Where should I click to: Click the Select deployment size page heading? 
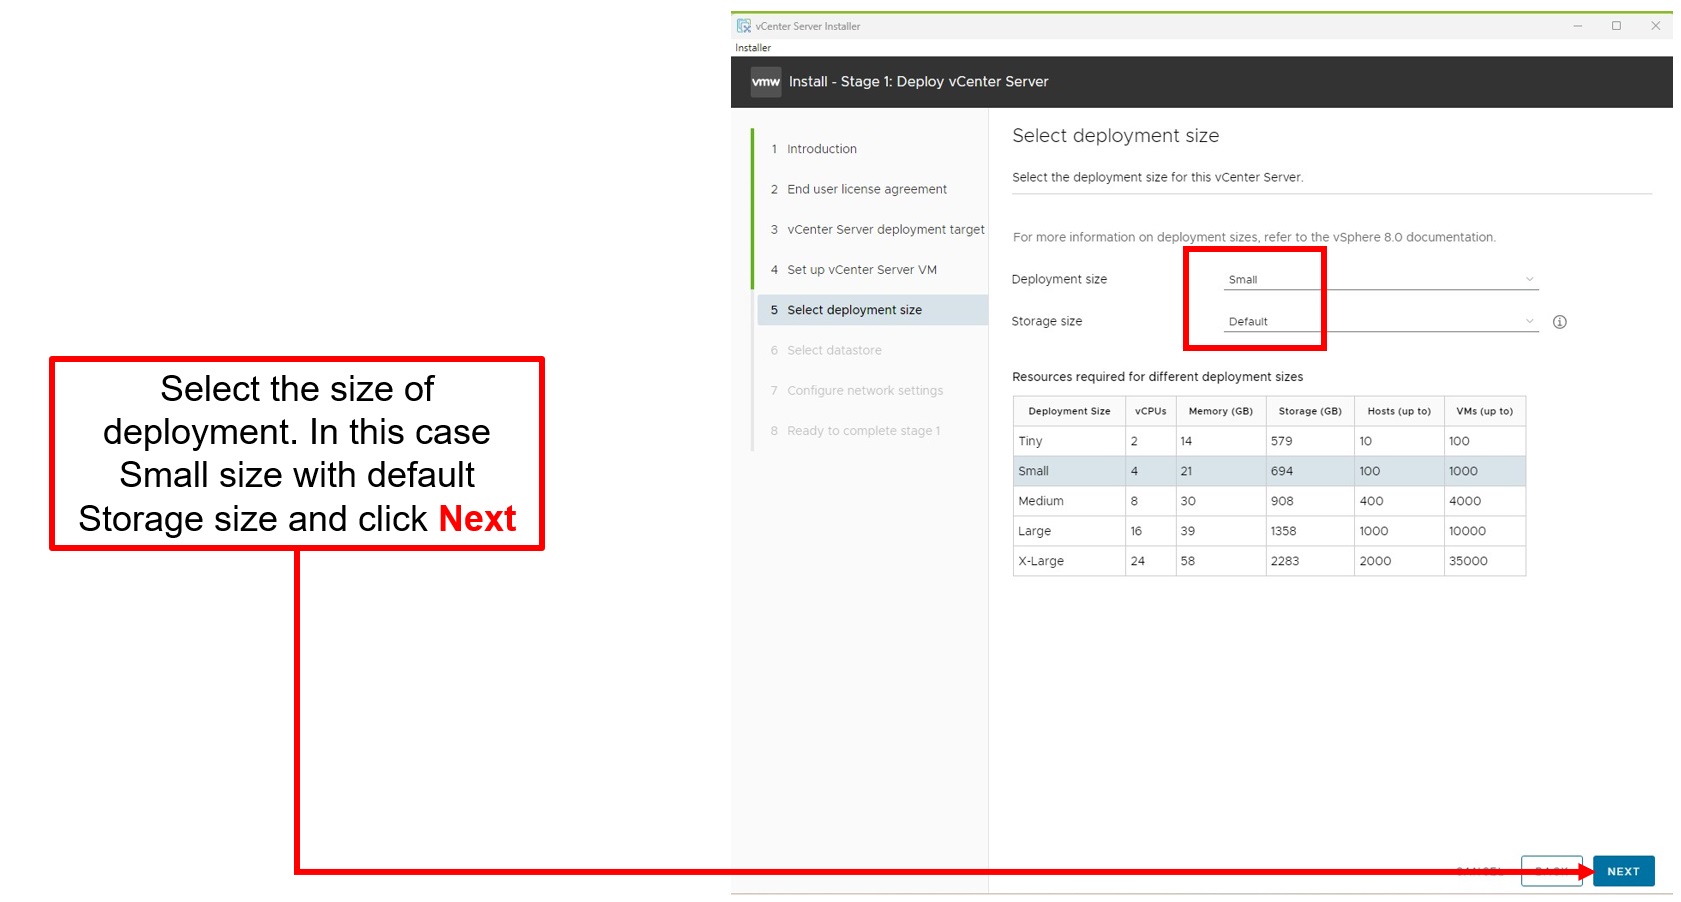[x=1115, y=136]
